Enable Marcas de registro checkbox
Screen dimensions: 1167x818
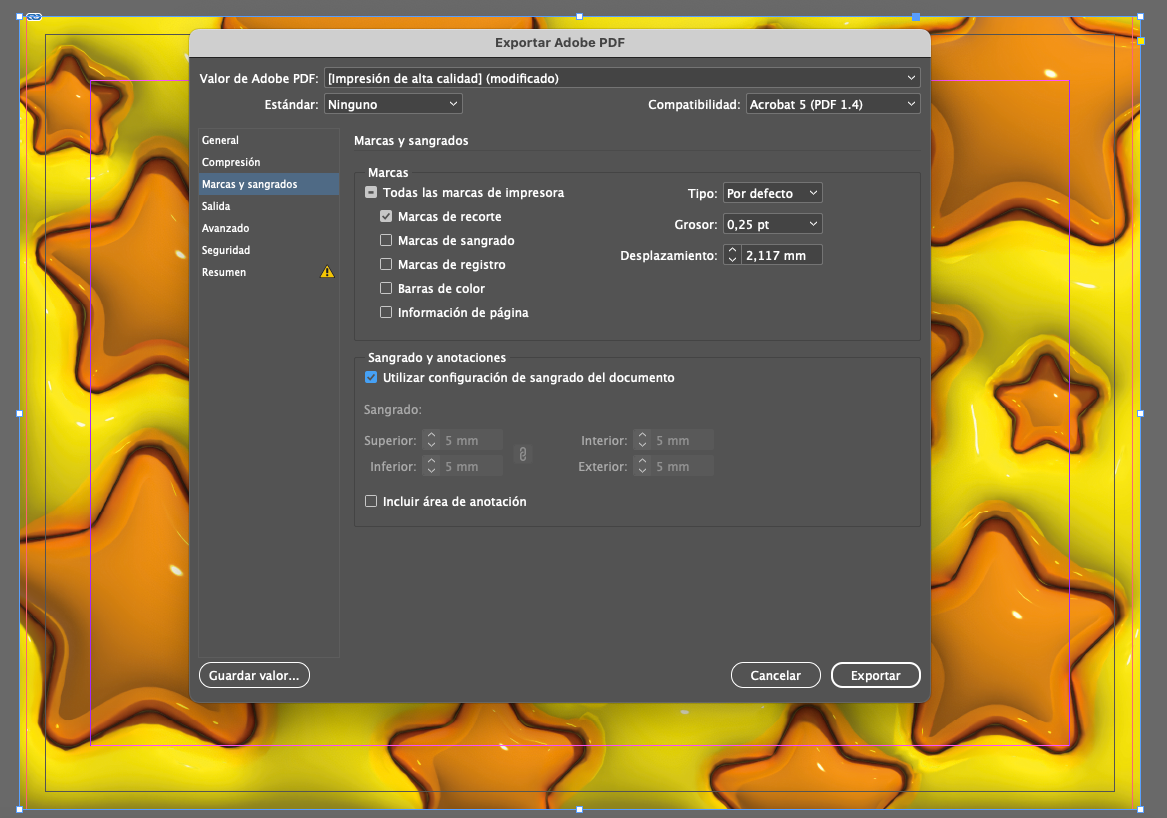click(386, 263)
